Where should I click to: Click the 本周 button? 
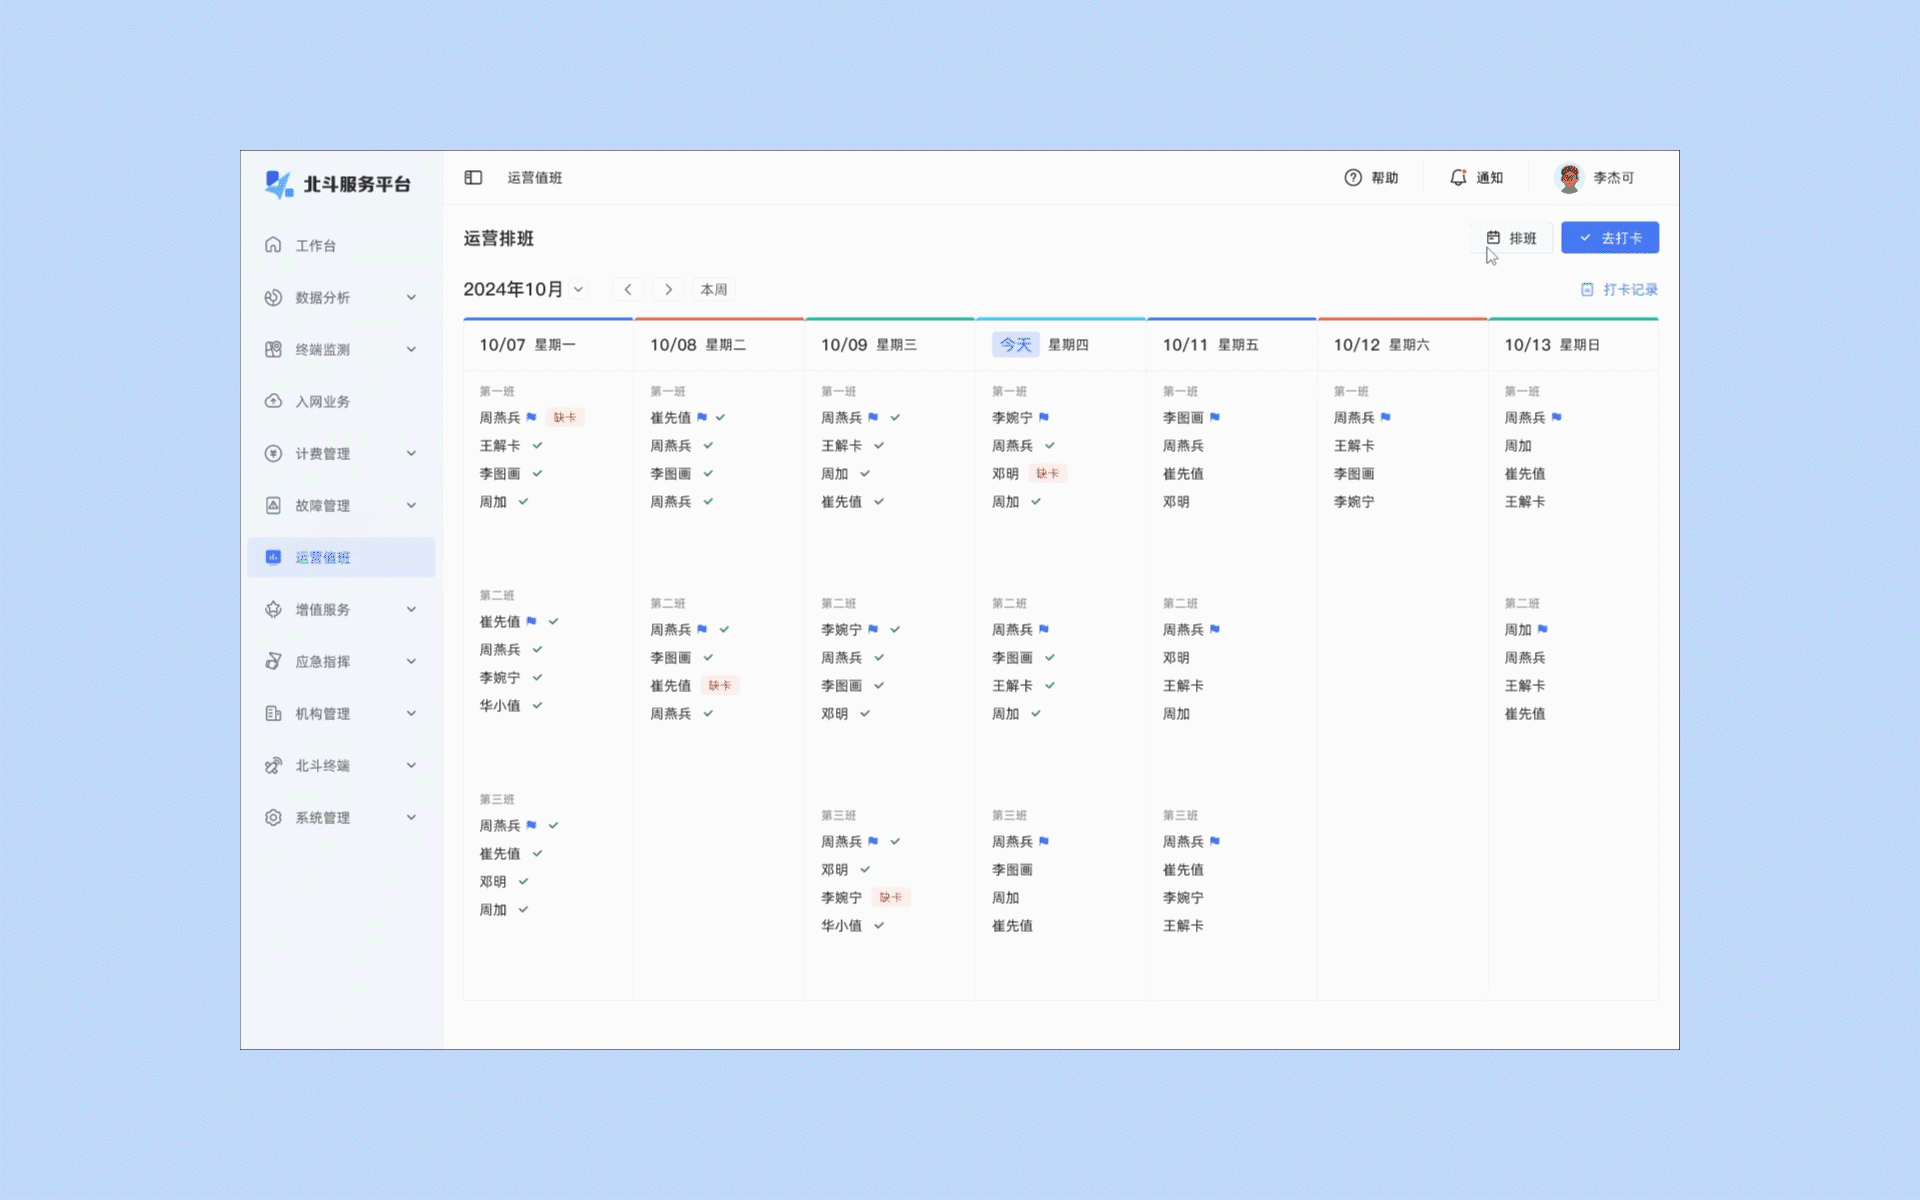(x=714, y=289)
